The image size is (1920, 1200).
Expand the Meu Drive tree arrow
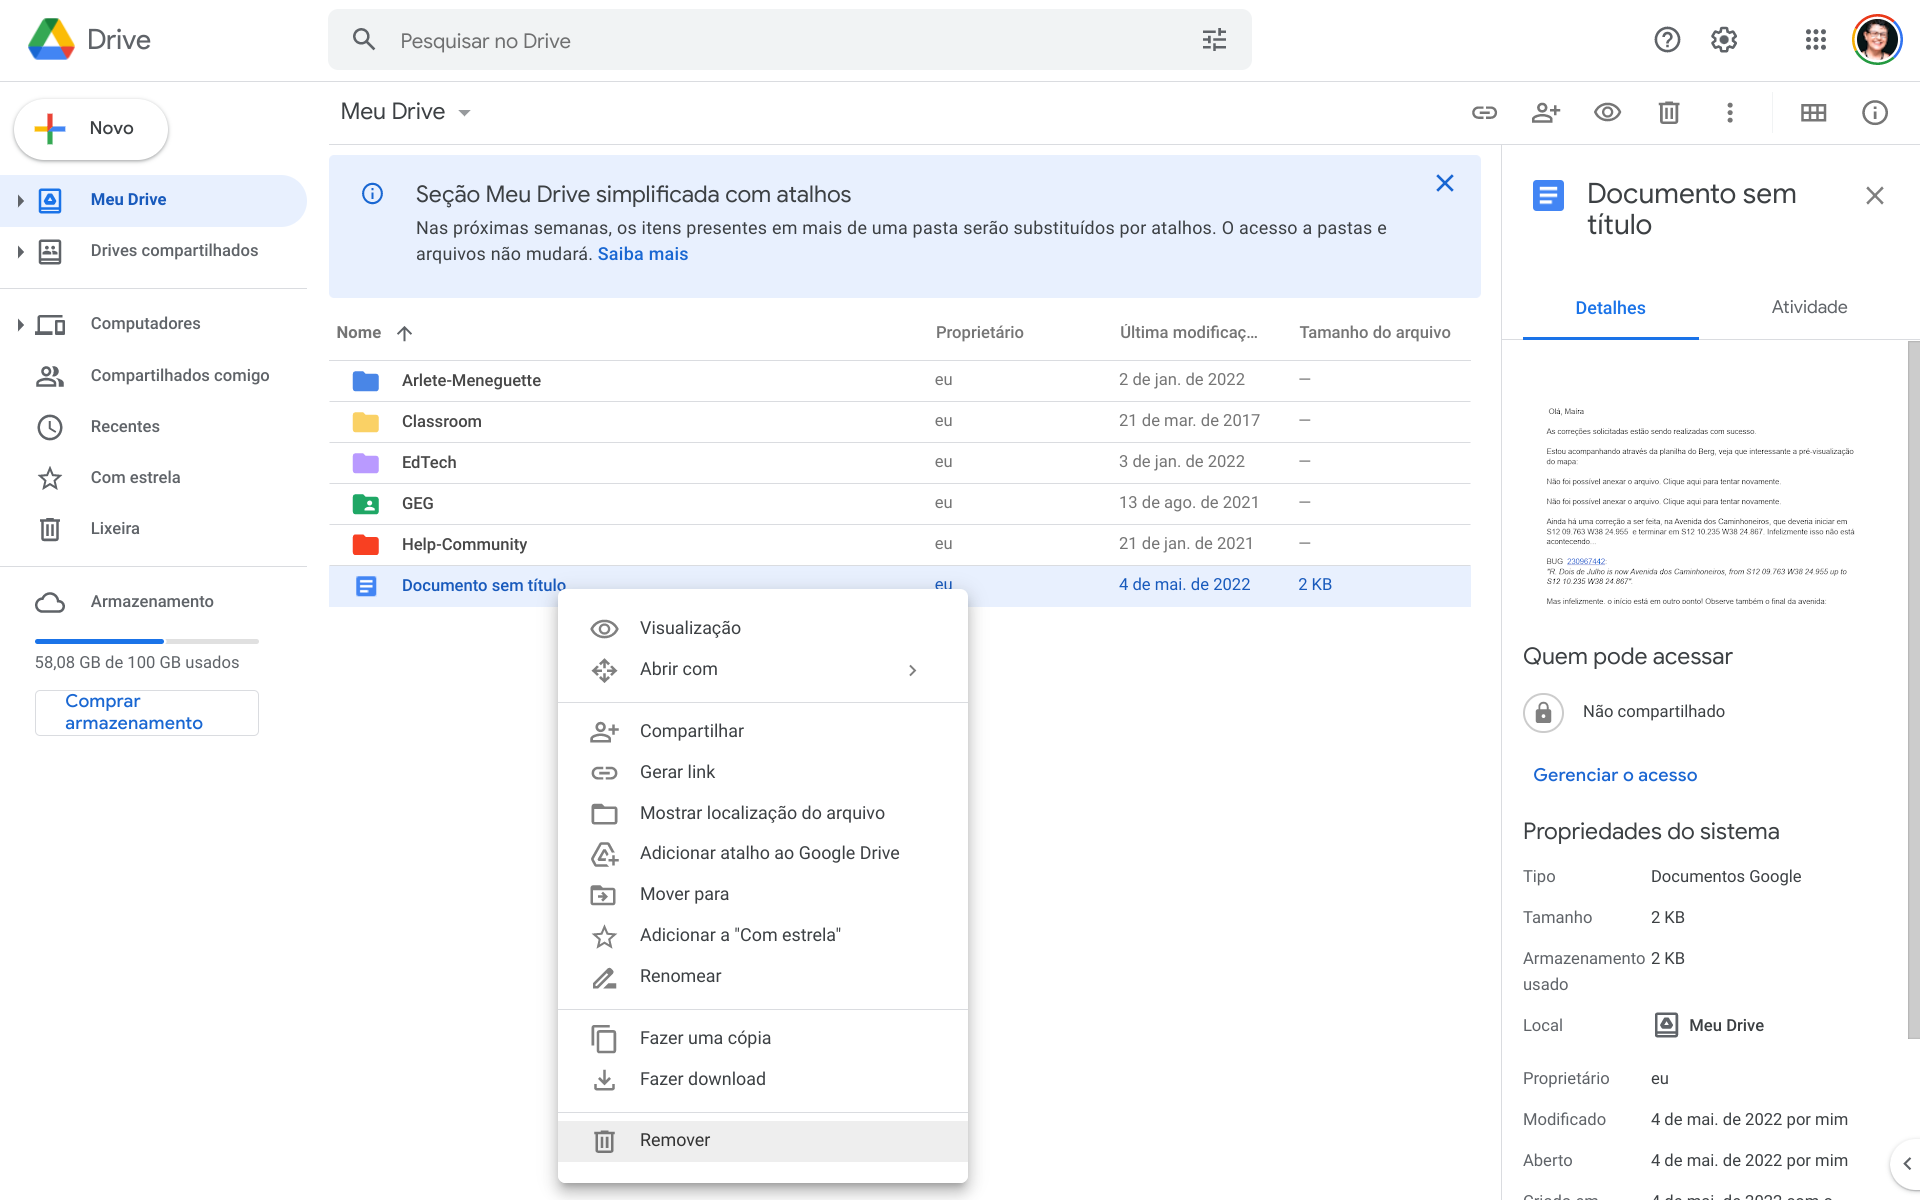(x=20, y=201)
